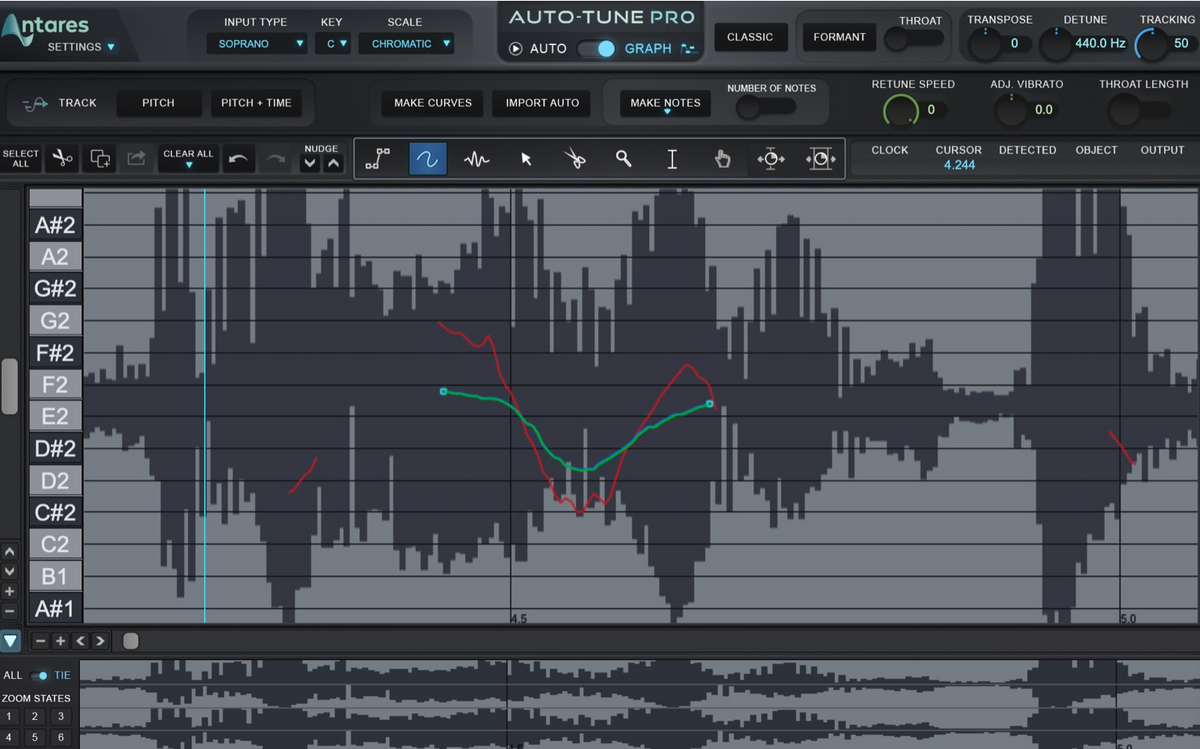Click the Throat Length knob
This screenshot has height=749, width=1200.
point(1124,109)
